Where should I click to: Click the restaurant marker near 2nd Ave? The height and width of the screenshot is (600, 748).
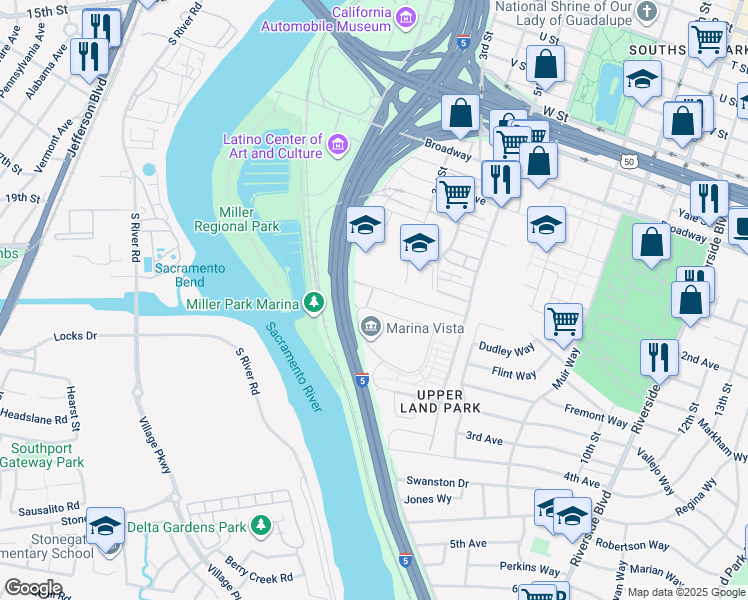click(659, 360)
